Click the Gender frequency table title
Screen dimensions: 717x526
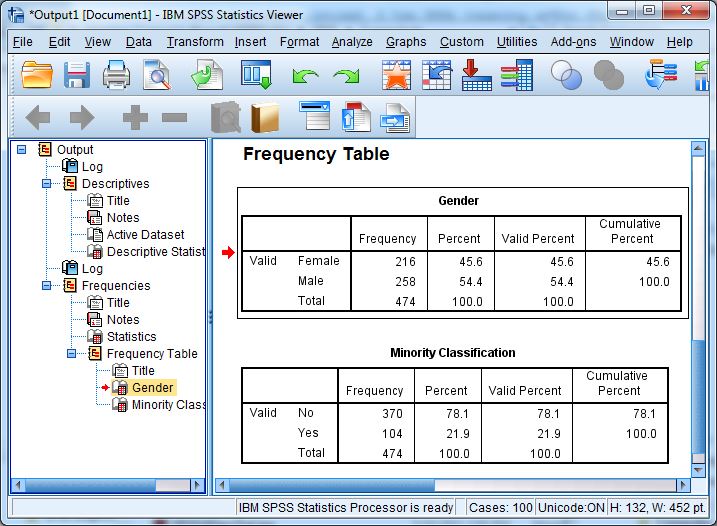click(x=458, y=201)
